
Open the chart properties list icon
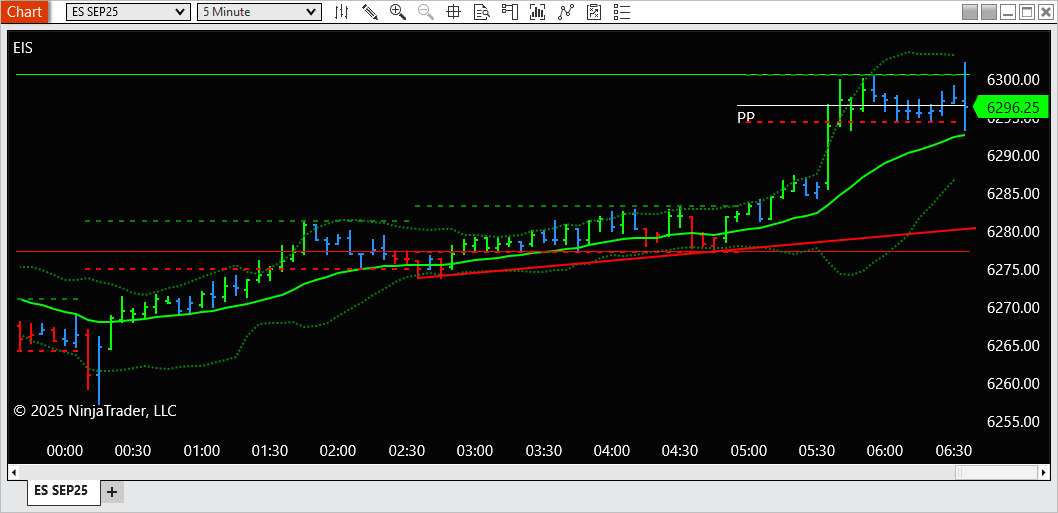pos(621,11)
